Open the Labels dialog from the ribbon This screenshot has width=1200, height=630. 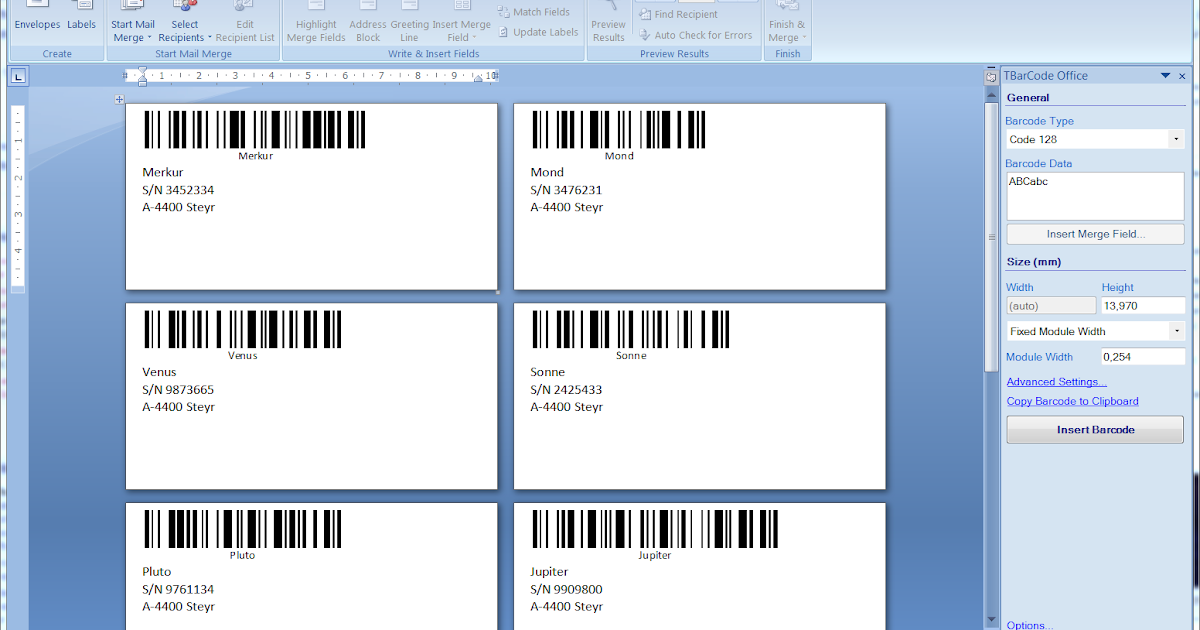pos(81,18)
